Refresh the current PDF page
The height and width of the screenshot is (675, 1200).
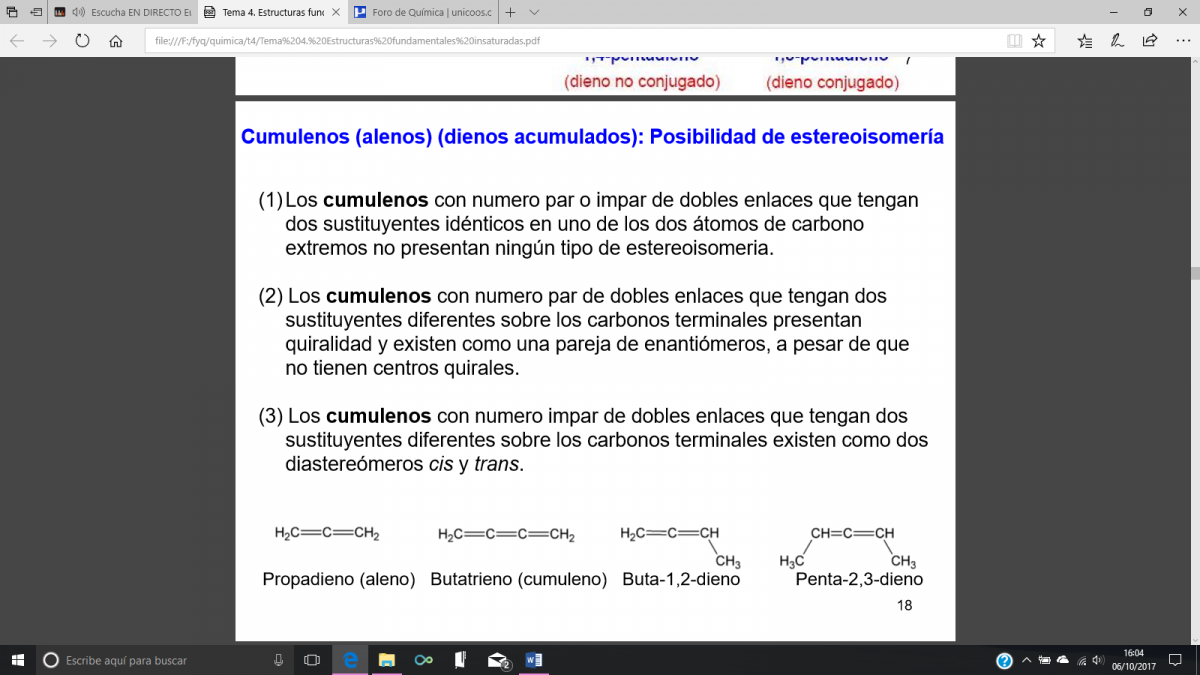tap(82, 41)
